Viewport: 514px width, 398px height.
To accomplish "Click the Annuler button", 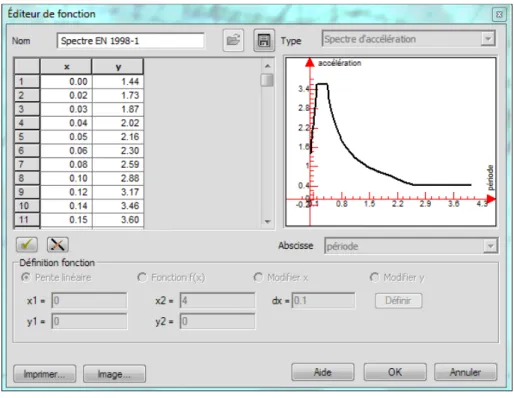I will (x=465, y=372).
